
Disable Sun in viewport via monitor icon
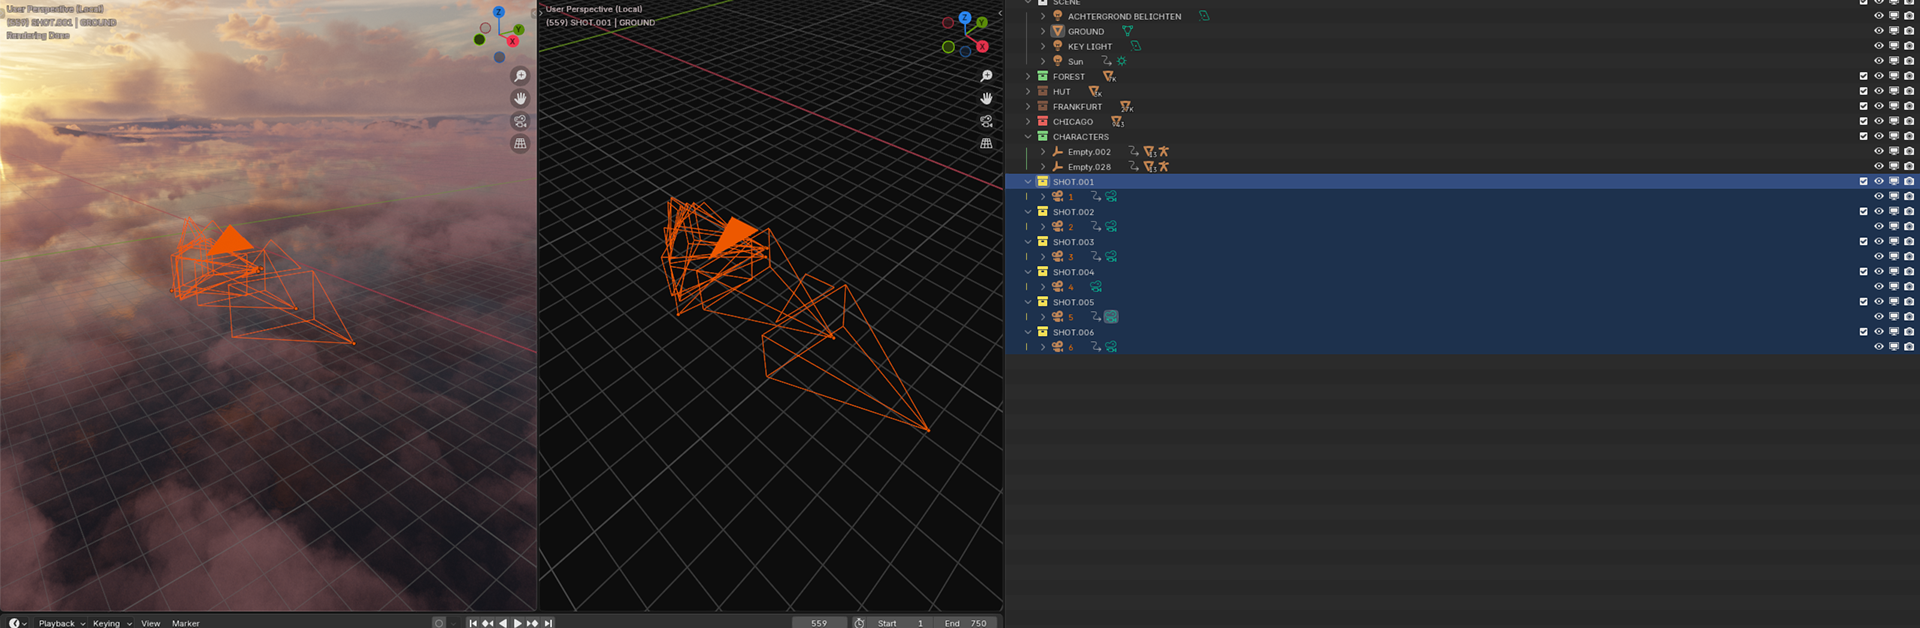point(1893,61)
